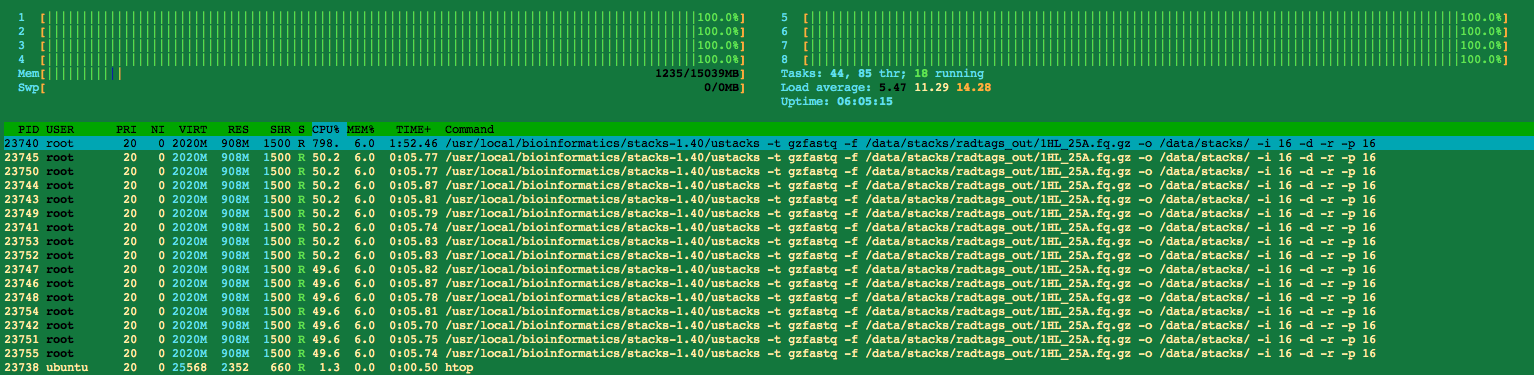Click the Tasks summary line

click(882, 73)
